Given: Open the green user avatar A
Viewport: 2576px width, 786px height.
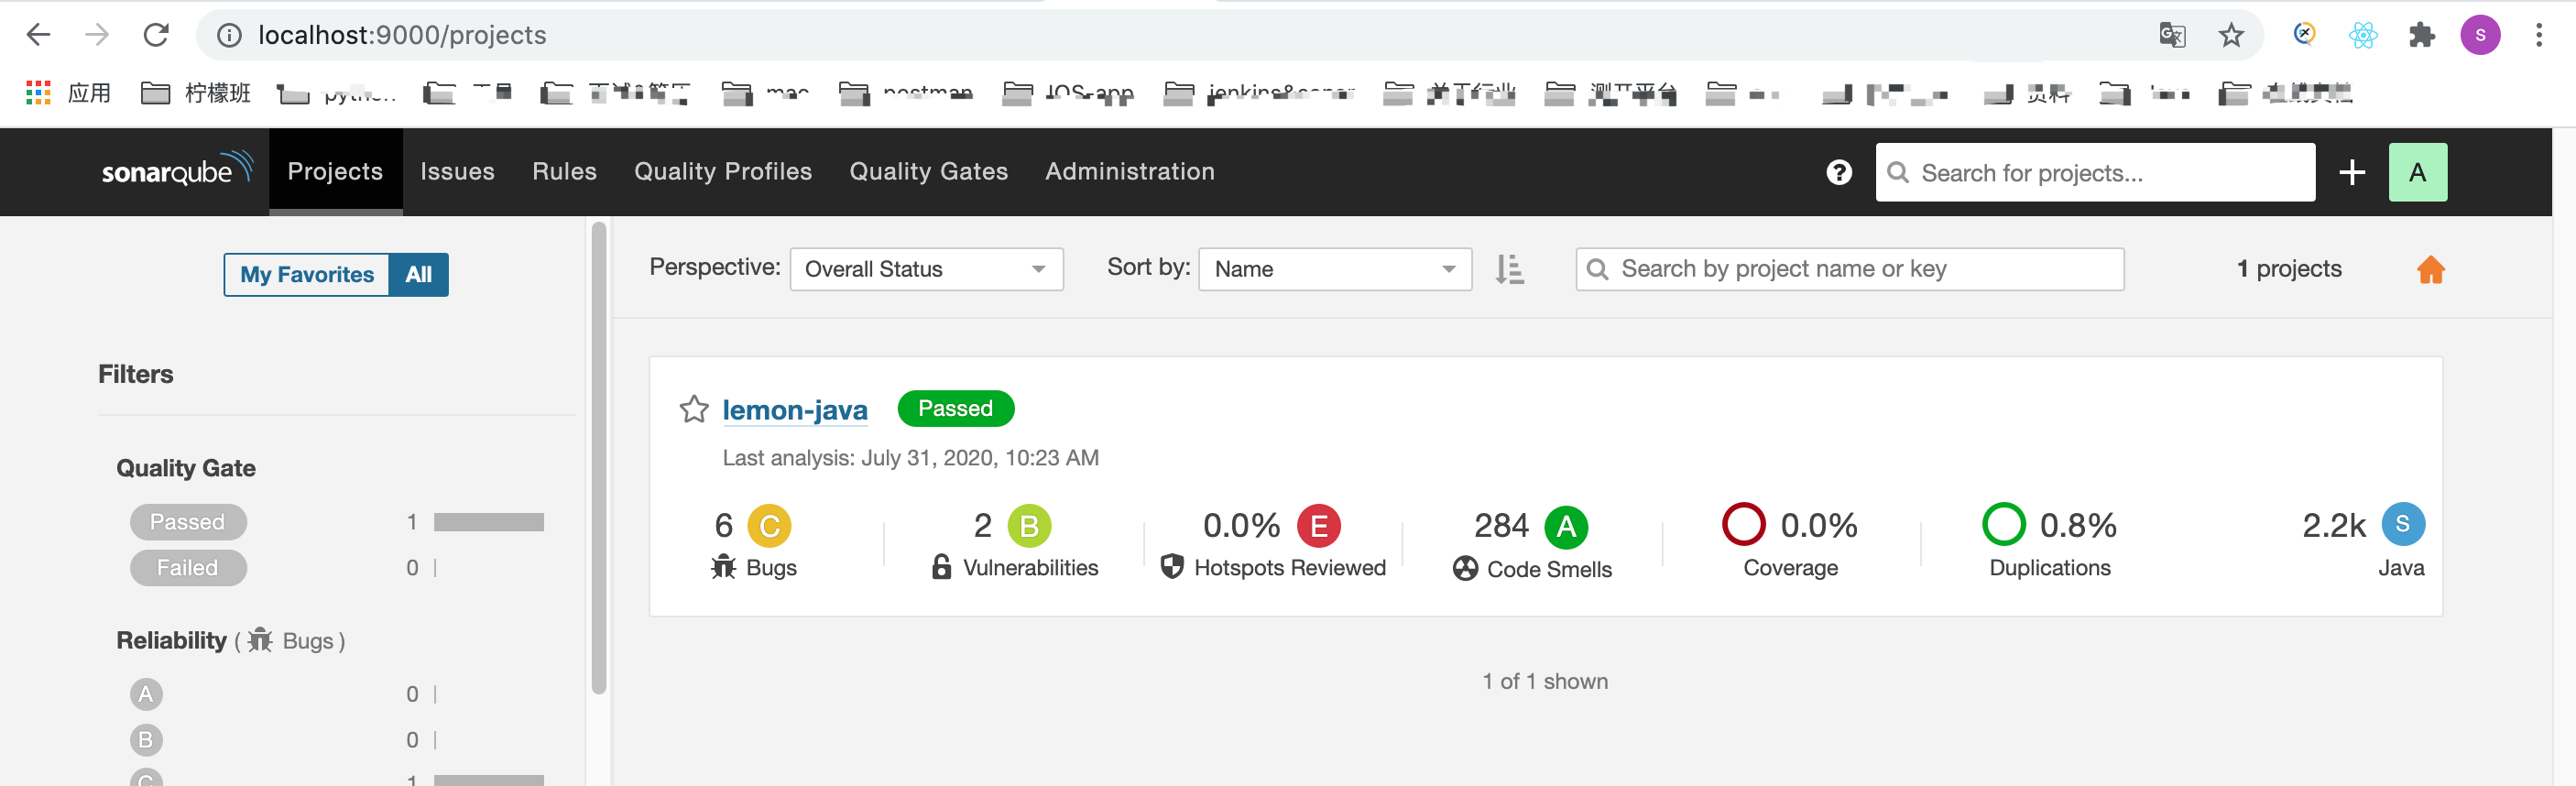Looking at the screenshot, I should (2416, 172).
